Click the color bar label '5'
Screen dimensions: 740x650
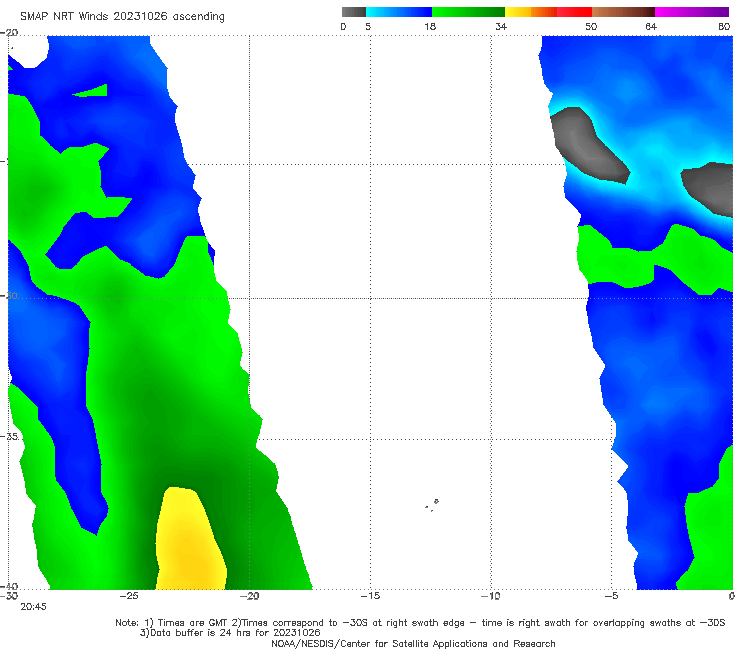click(x=368, y=26)
